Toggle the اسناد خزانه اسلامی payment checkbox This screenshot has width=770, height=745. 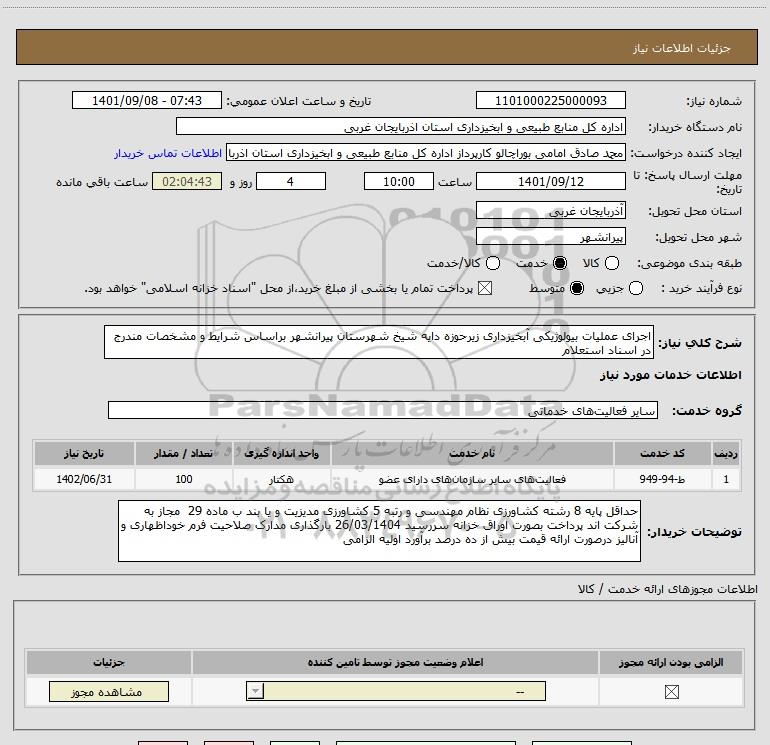[485, 288]
